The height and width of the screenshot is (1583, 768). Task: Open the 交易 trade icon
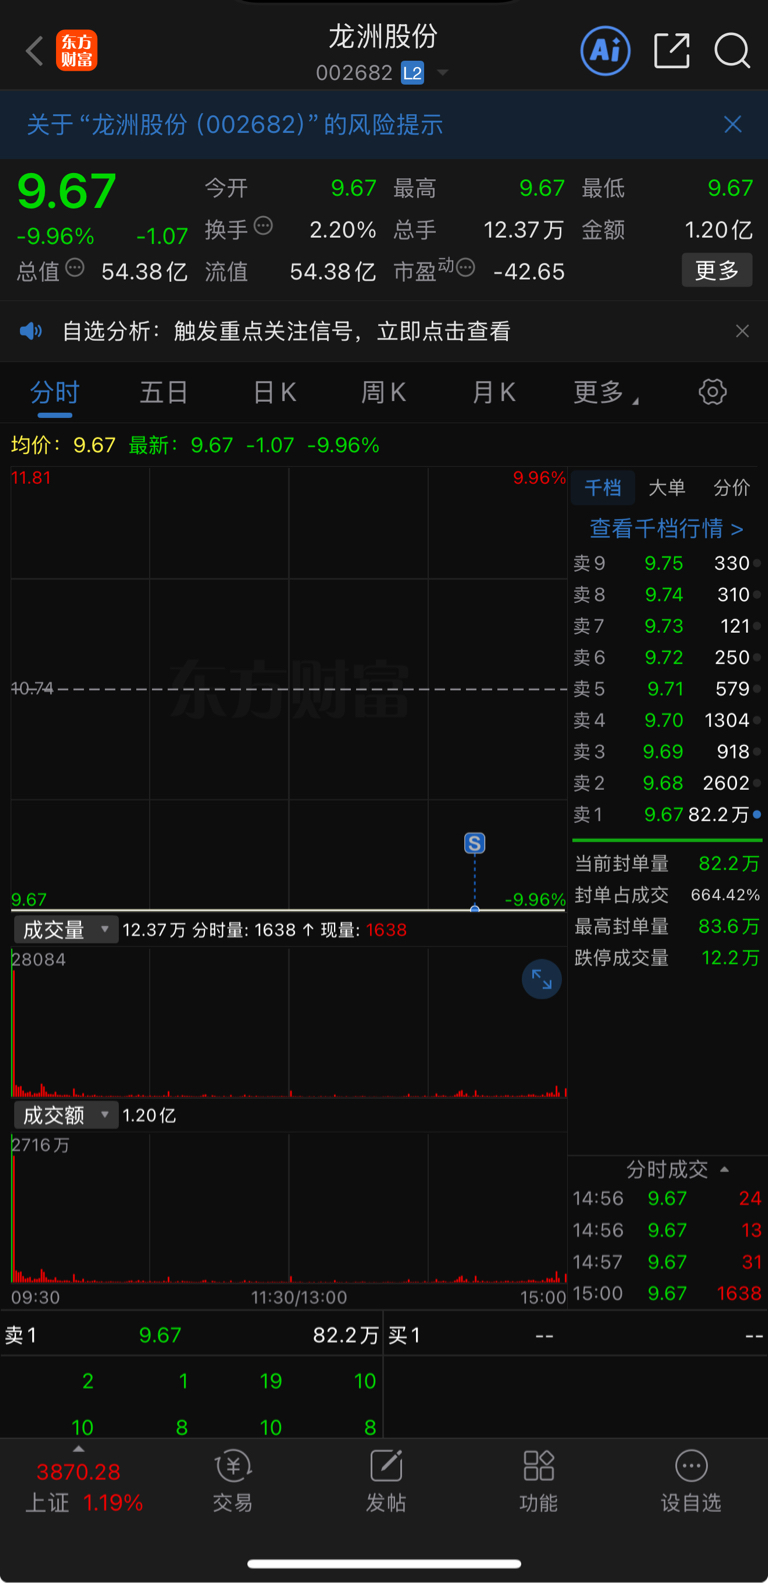tap(232, 1480)
